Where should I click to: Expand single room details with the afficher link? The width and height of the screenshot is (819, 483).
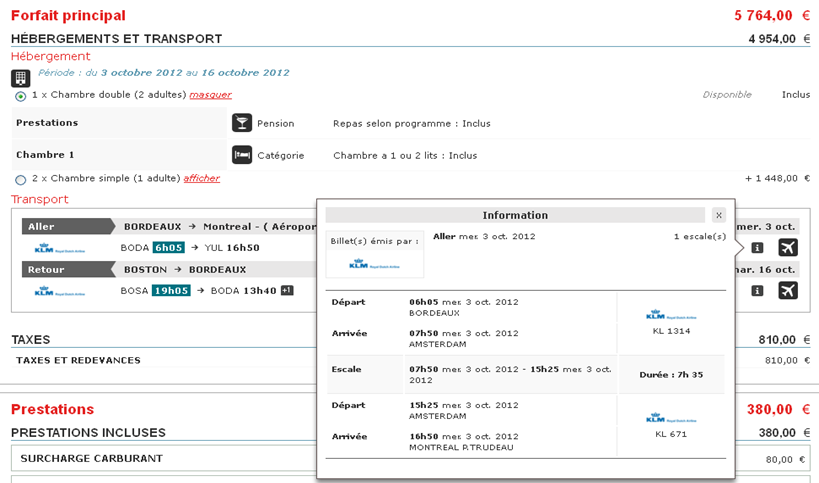click(x=201, y=178)
